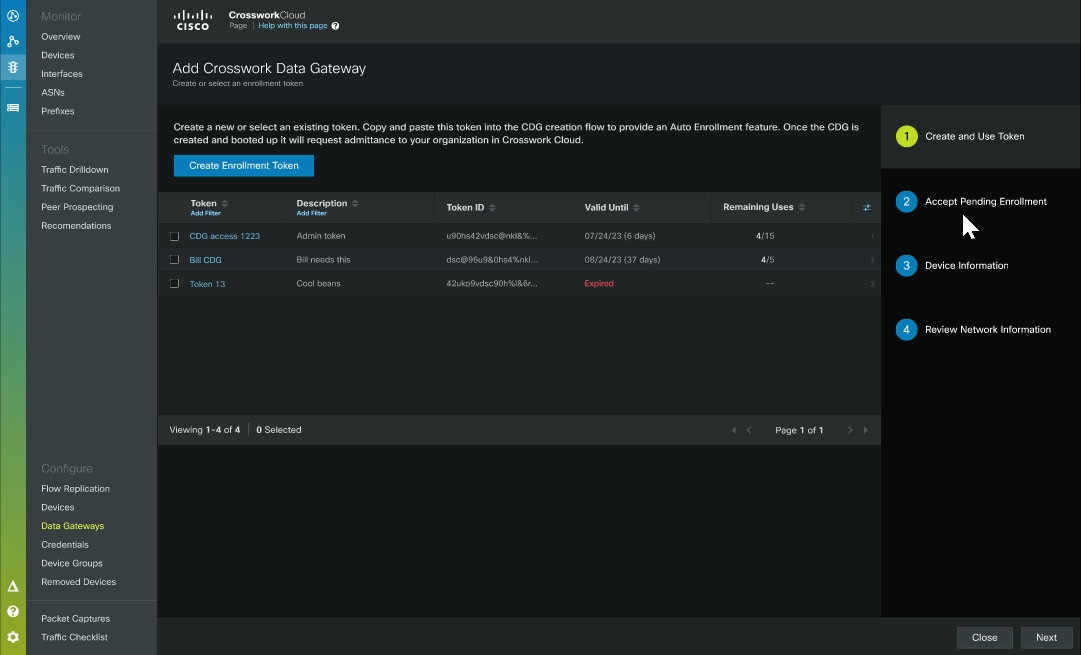Open Devices under Monitor section

pyautogui.click(x=58, y=55)
